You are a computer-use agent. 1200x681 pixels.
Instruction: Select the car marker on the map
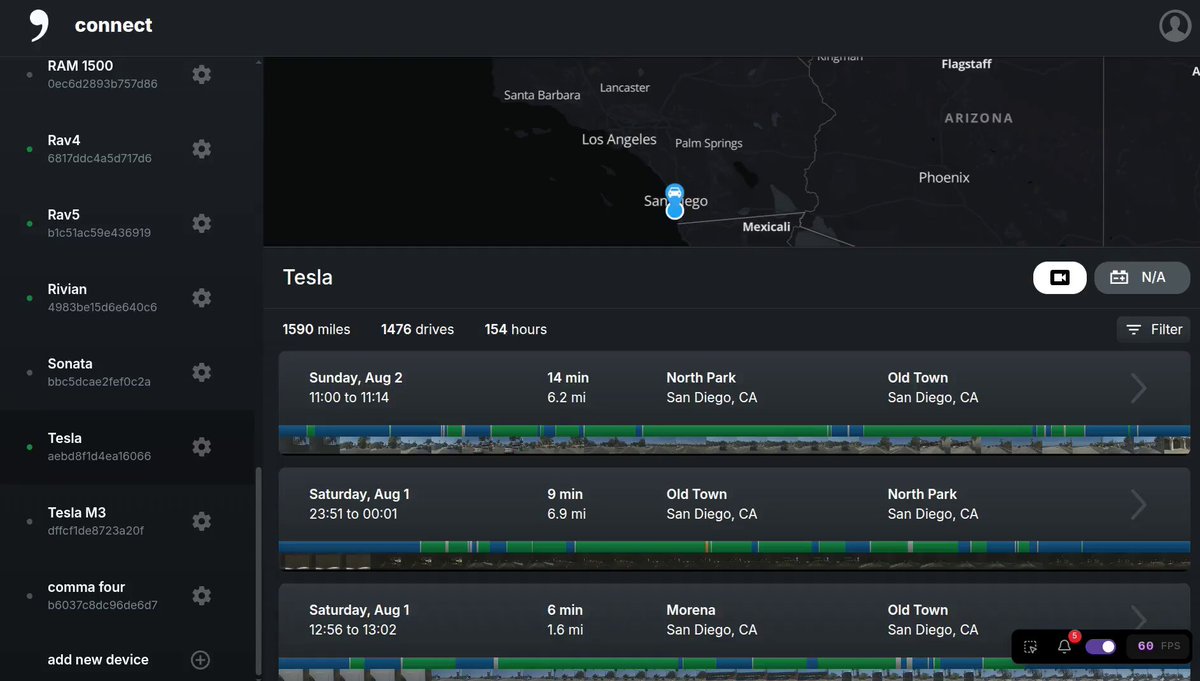(x=675, y=192)
